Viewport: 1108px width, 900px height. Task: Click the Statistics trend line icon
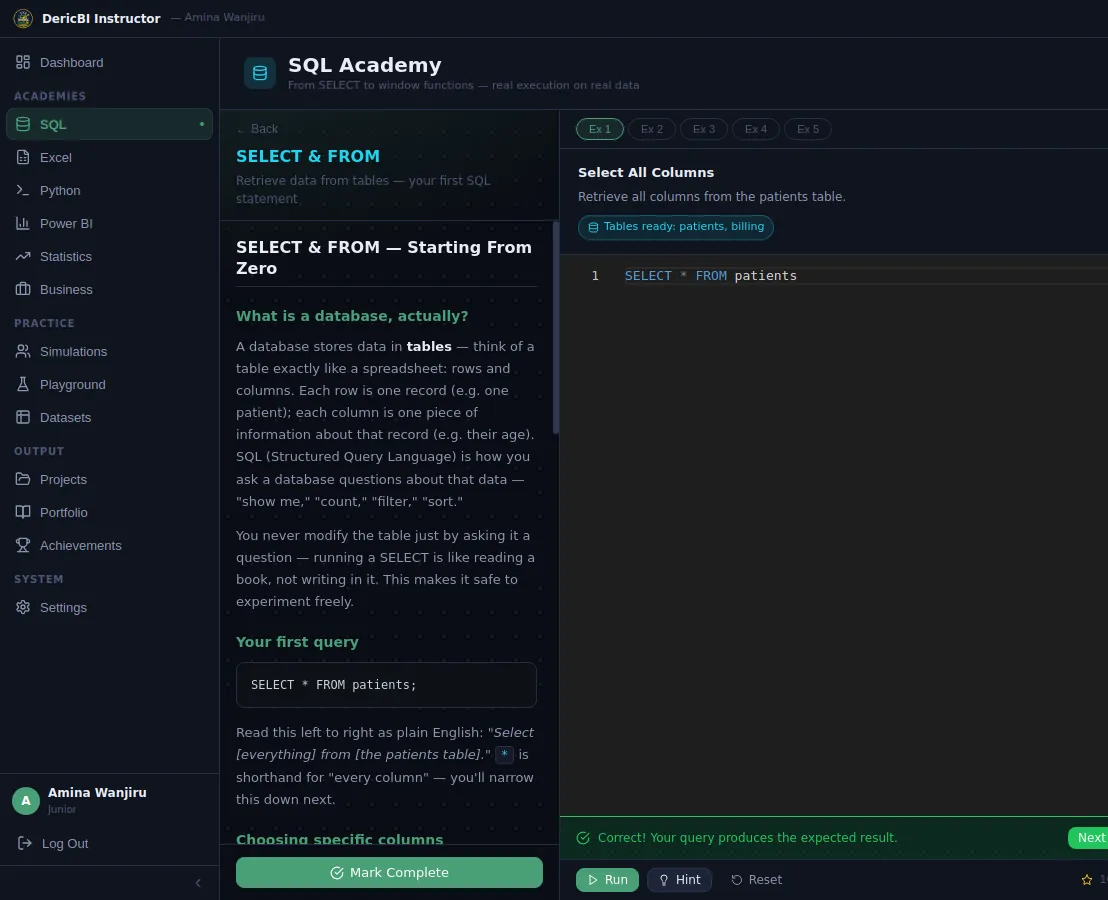tap(23, 256)
